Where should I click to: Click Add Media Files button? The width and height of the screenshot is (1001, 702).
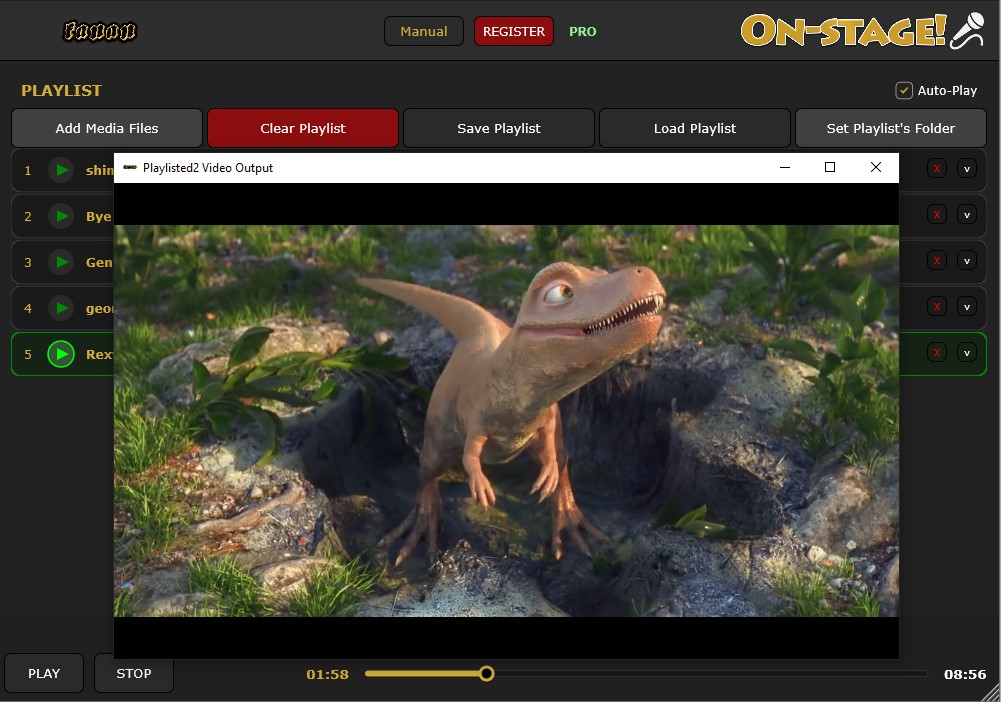coord(107,128)
